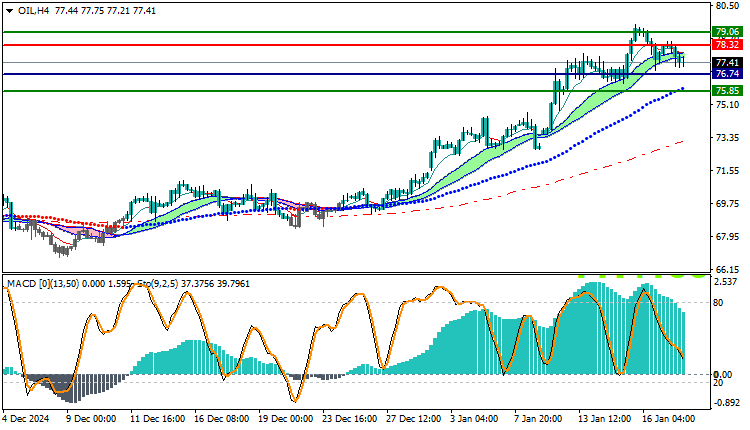Viewport: 750px width, 430px height.
Task: Click the 7 Jan 20:00 time label
Action: tap(538, 419)
